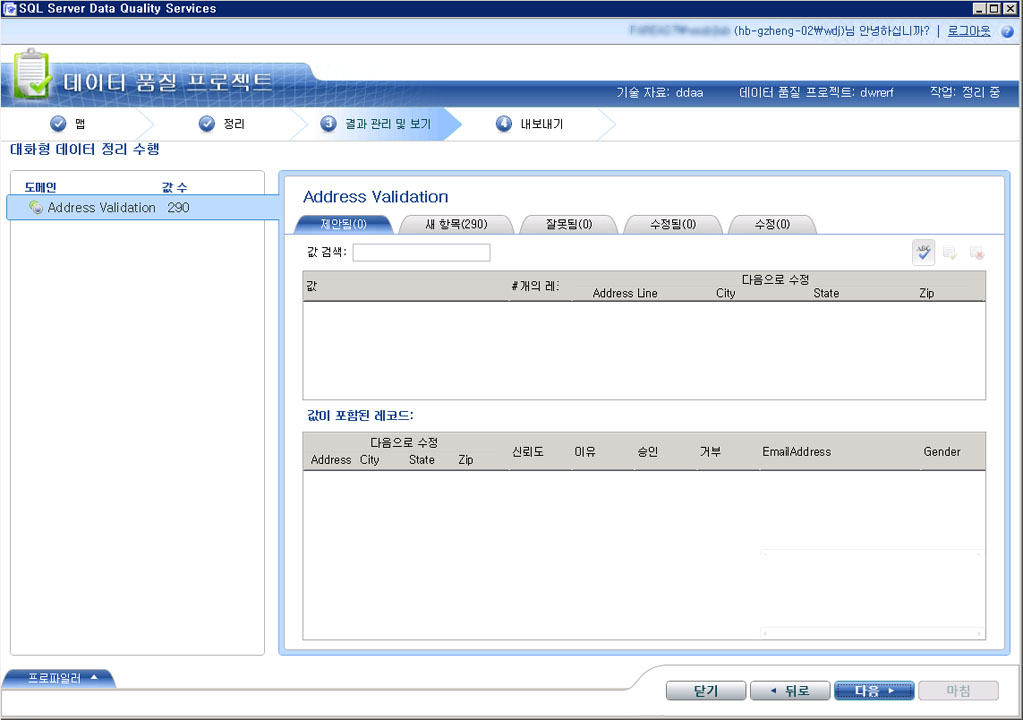
Task: Click the 닫기 button
Action: point(706,691)
